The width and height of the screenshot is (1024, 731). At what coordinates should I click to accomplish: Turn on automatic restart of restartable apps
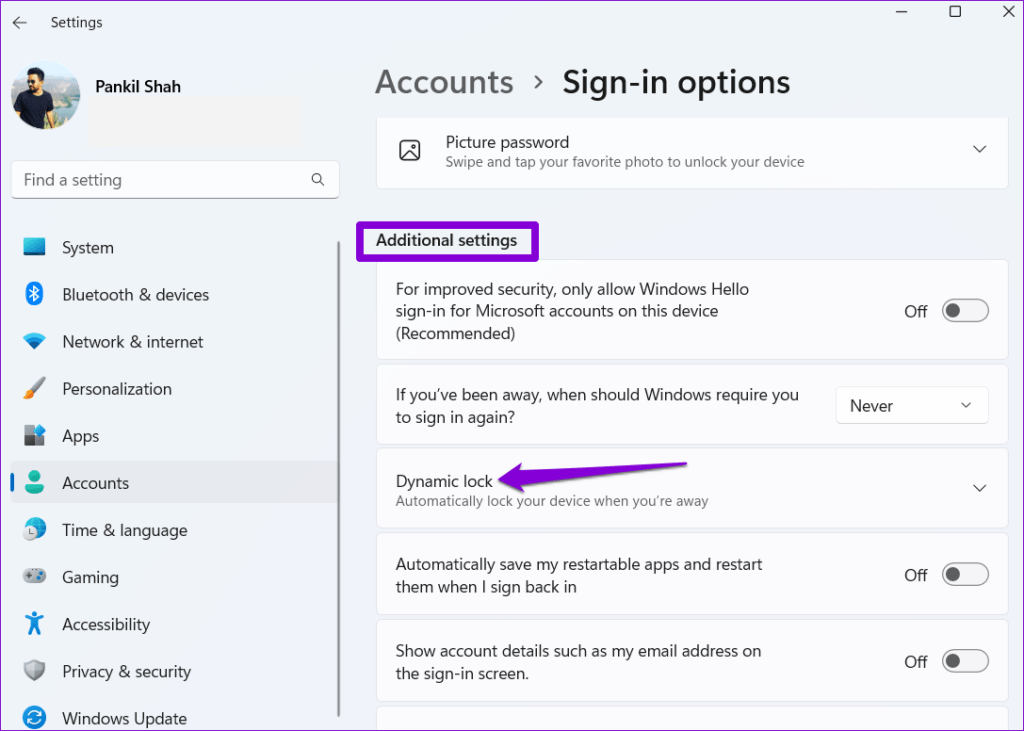point(964,574)
